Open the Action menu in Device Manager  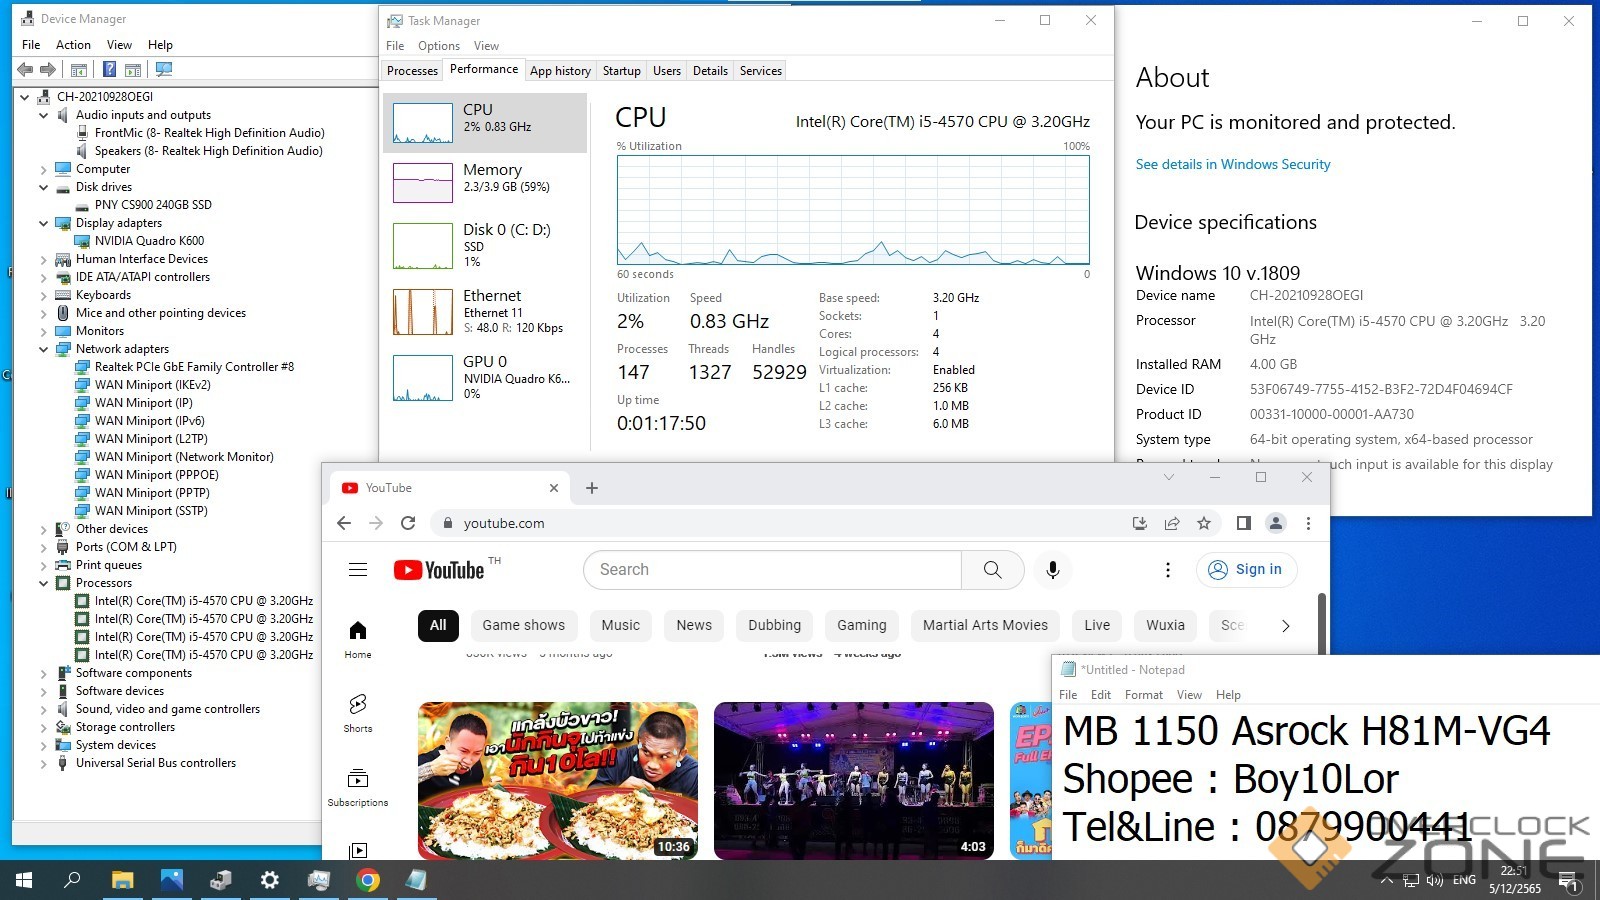(73, 45)
